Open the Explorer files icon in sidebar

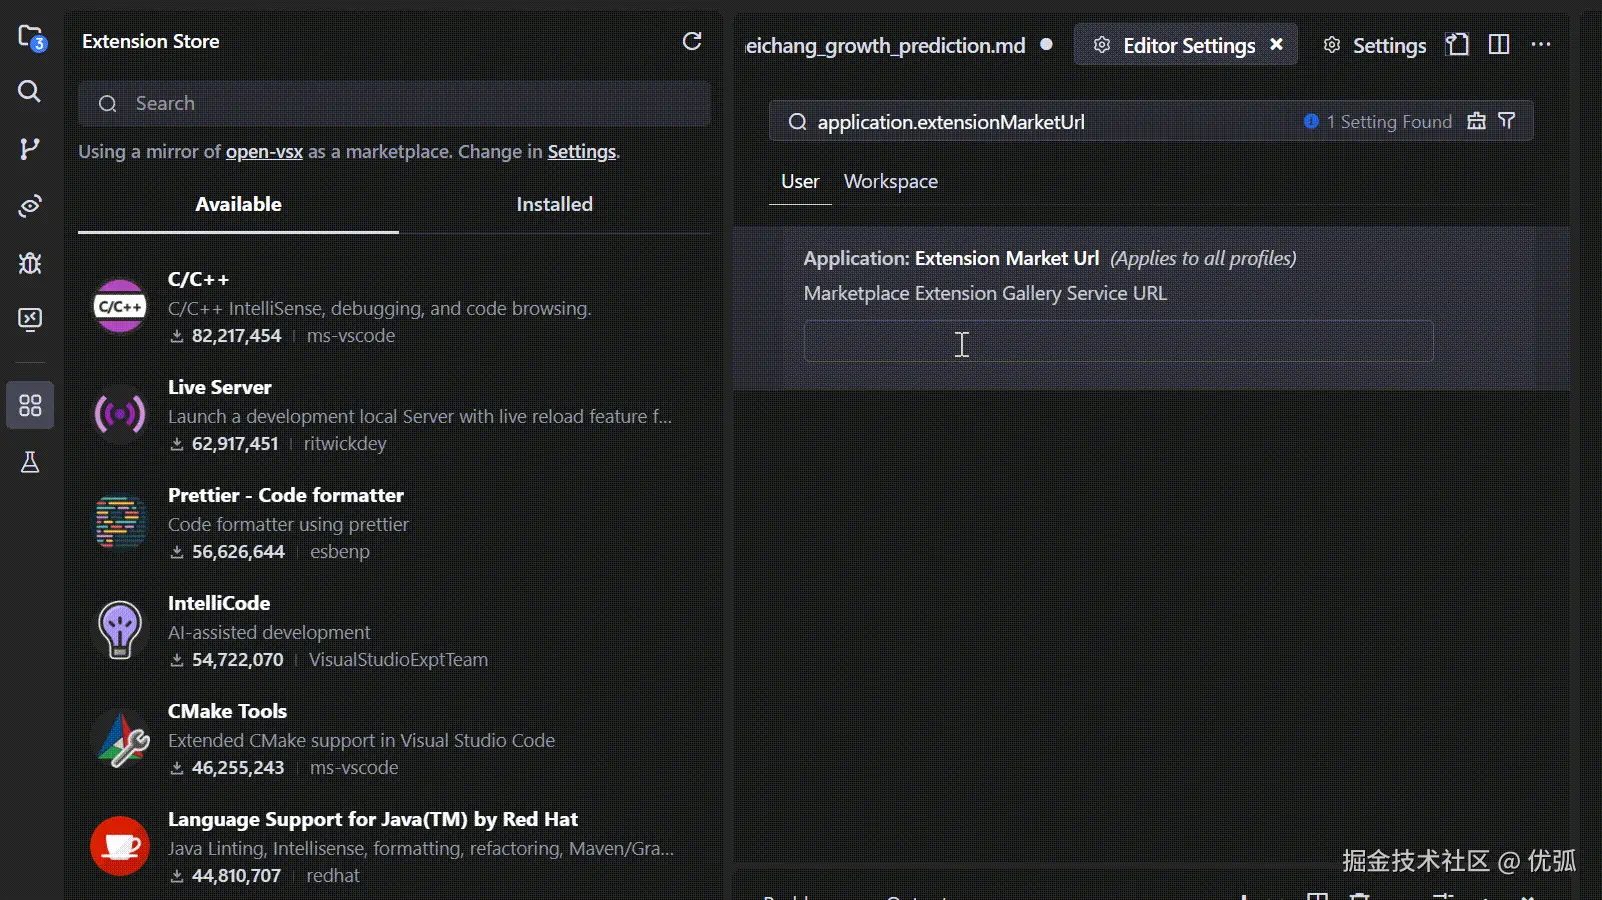[x=30, y=39]
